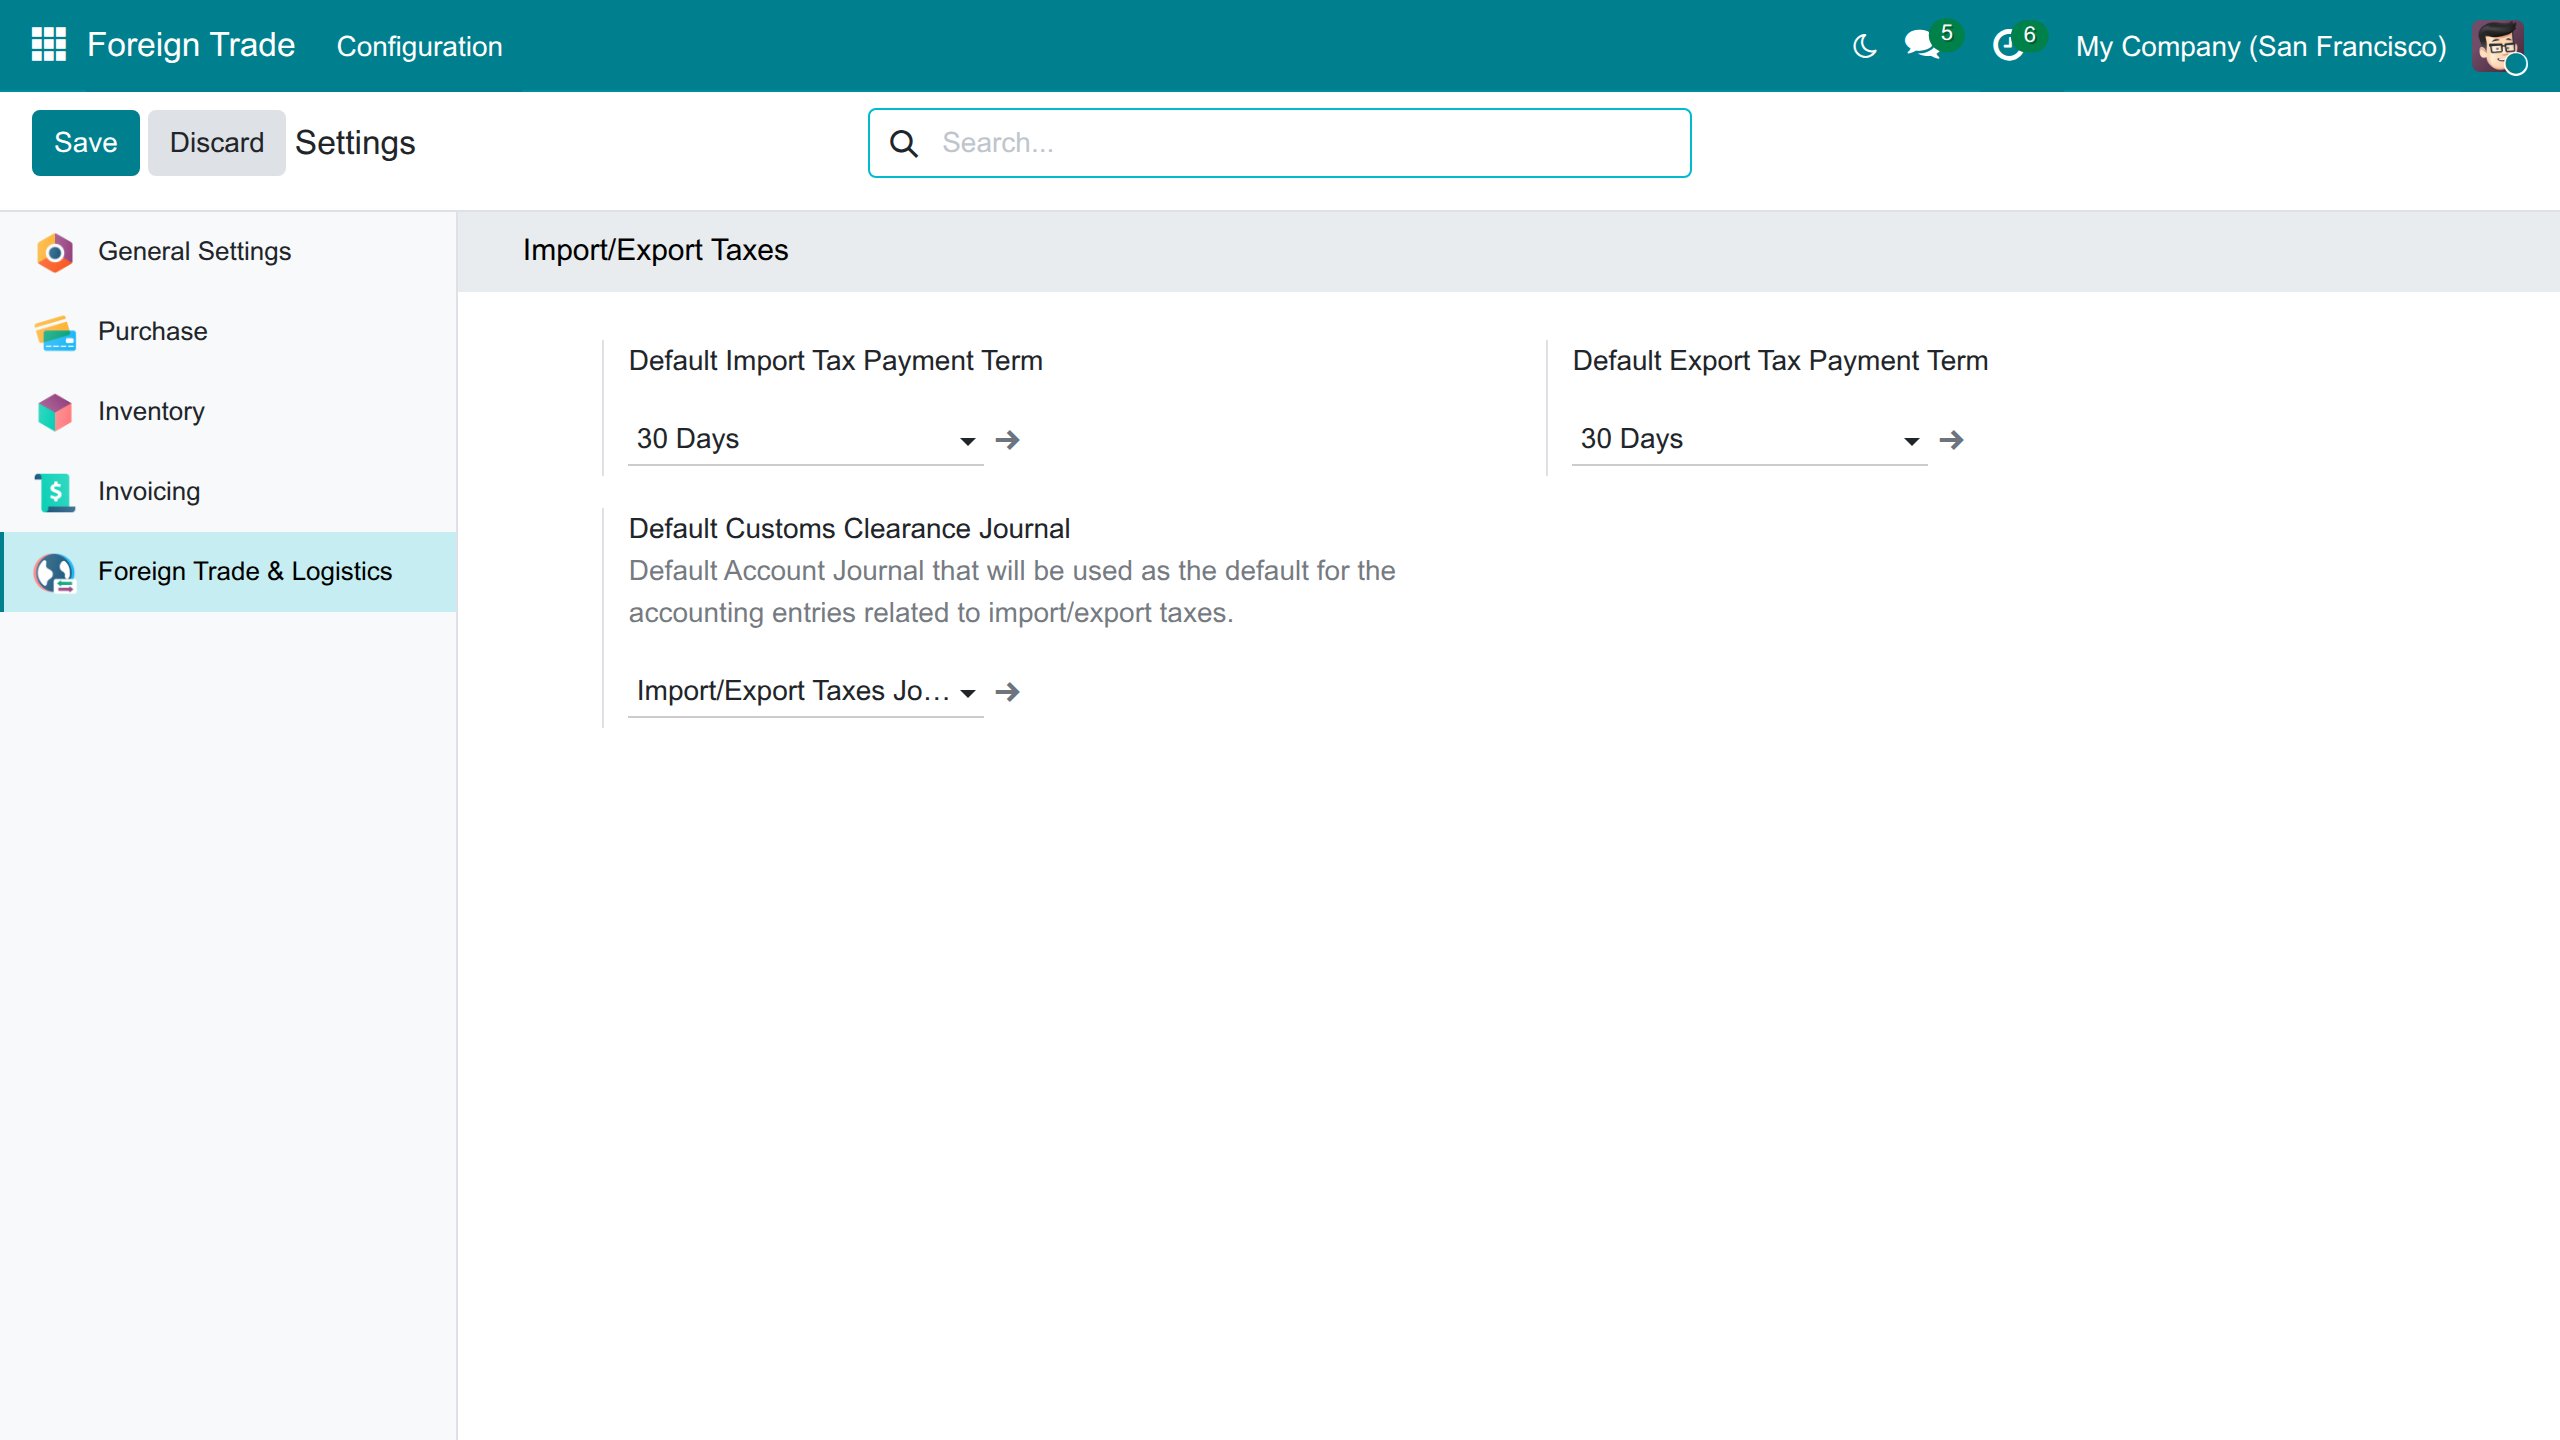Click the Default Export Tax Payment Term label
Image resolution: width=2560 pixels, height=1440 pixels.
tap(1780, 361)
